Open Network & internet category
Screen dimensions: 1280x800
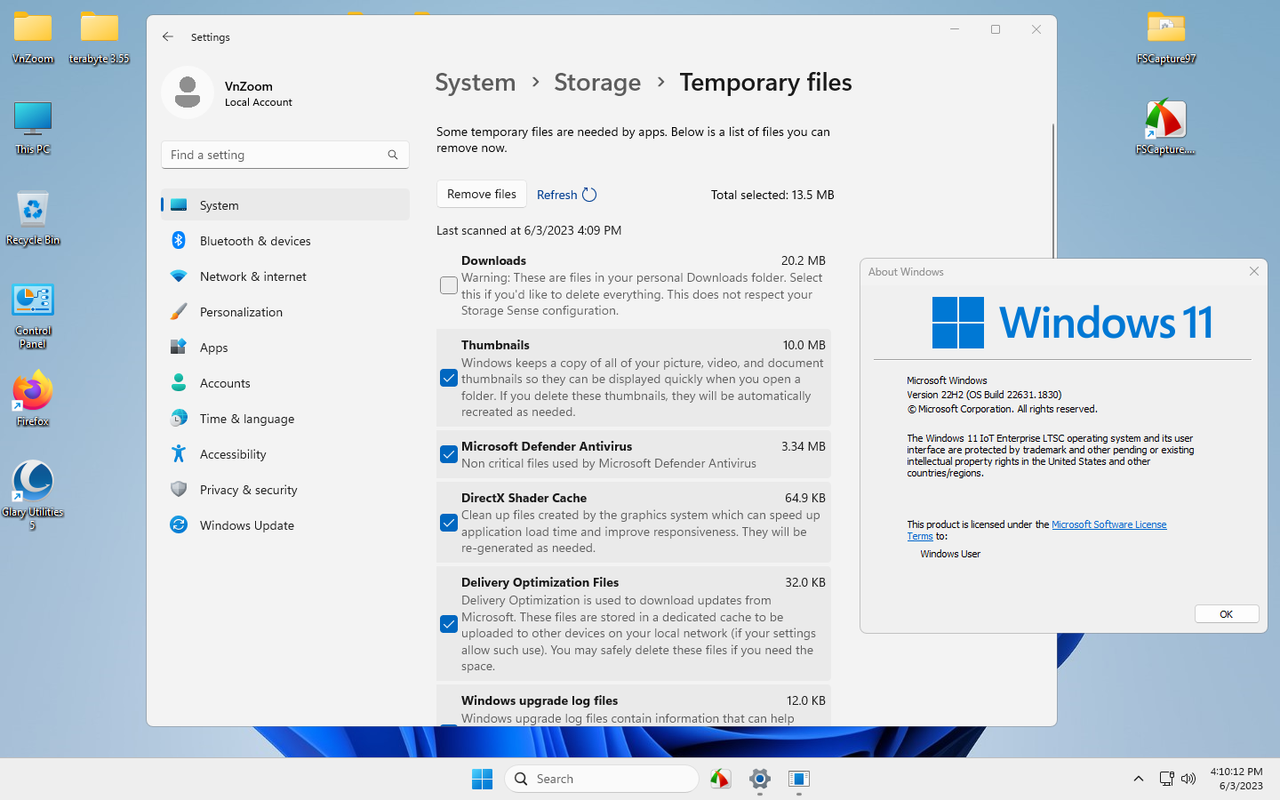point(285,276)
